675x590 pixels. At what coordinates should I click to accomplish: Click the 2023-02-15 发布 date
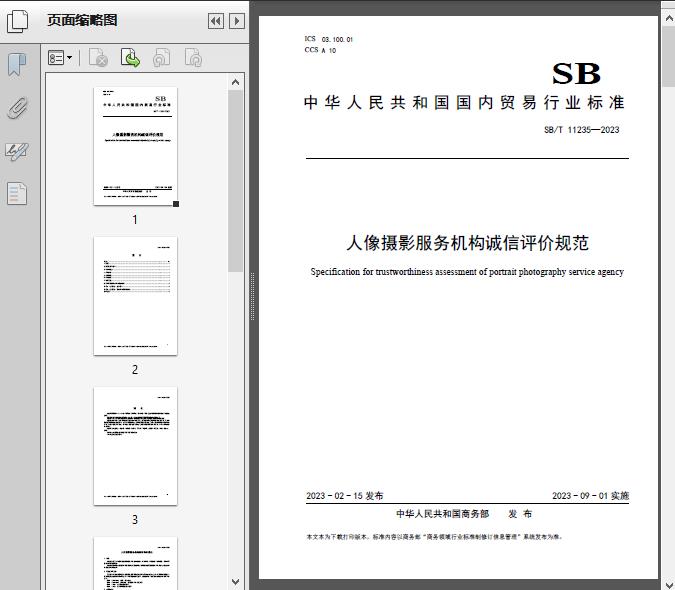(344, 496)
